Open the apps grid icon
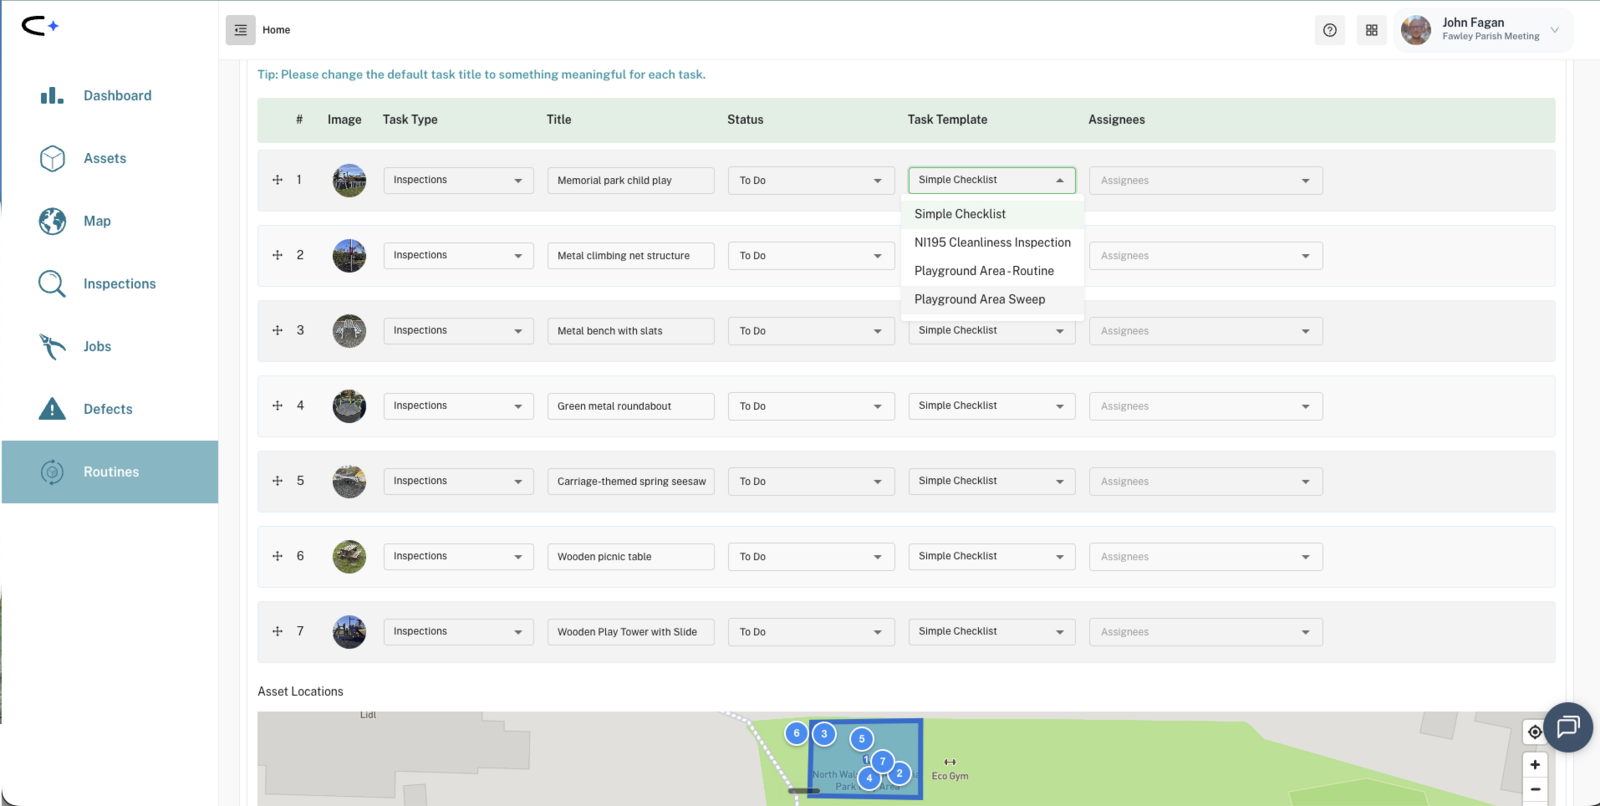 (x=1372, y=30)
